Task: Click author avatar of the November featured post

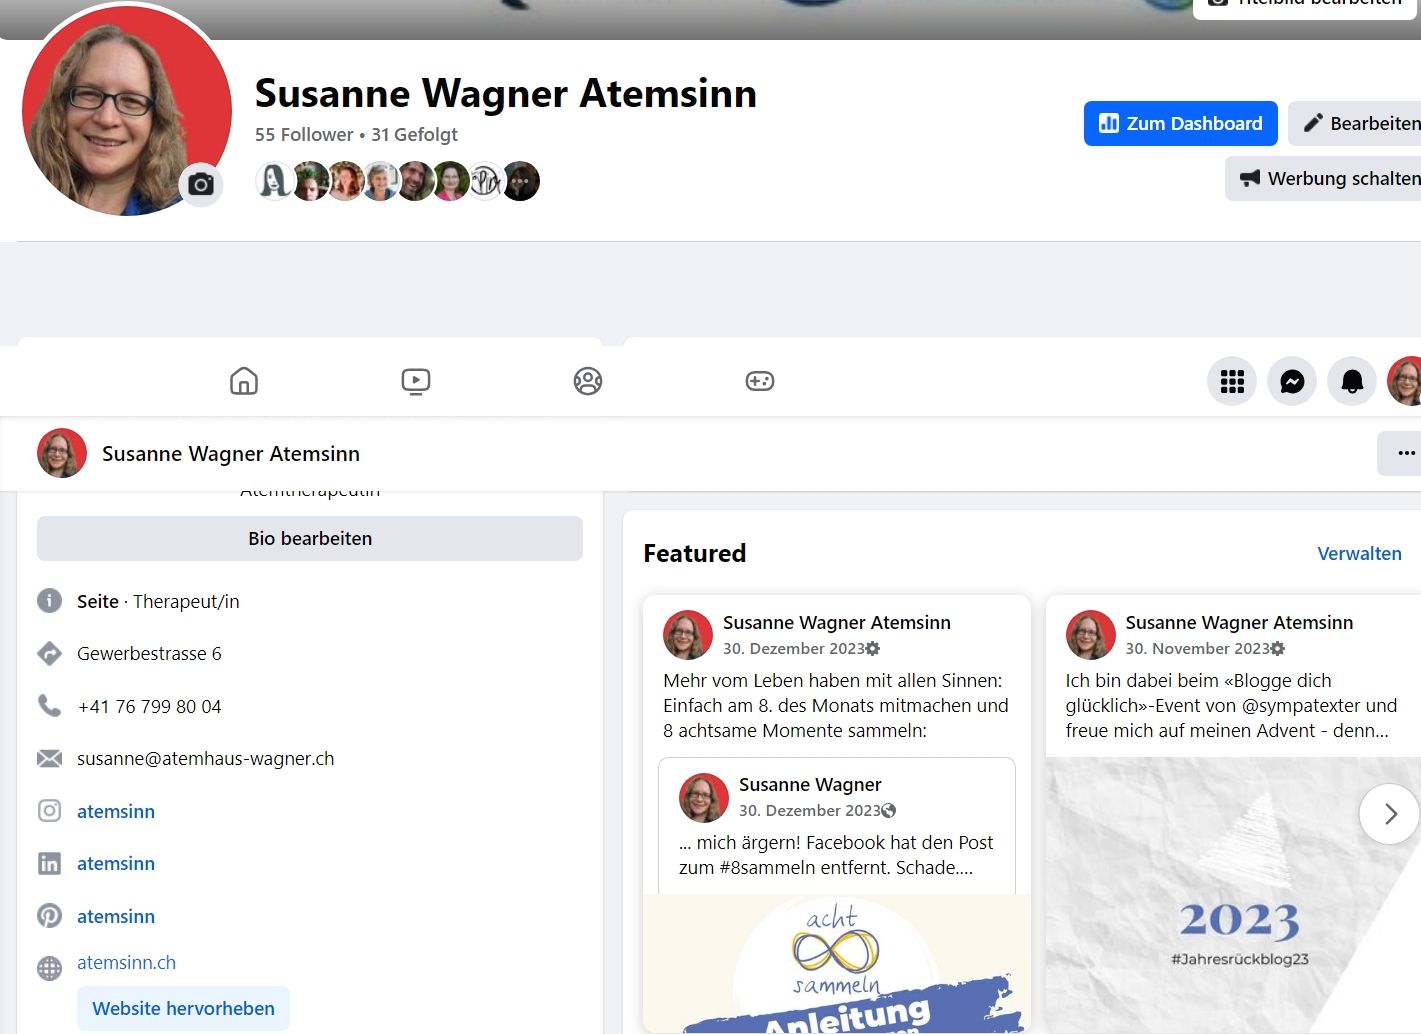Action: 1090,635
